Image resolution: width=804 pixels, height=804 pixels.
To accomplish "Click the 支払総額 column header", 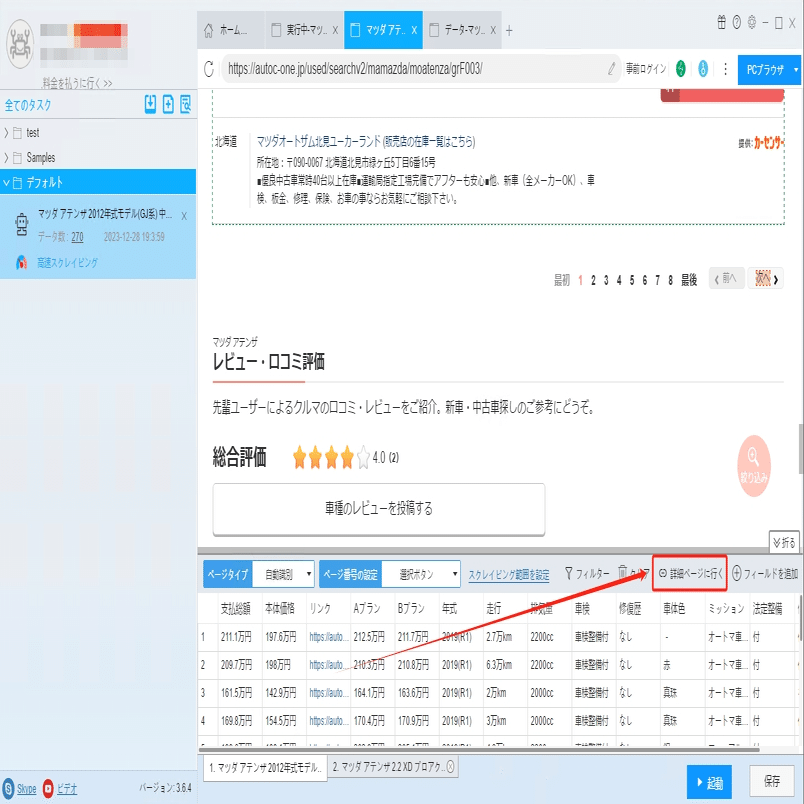I will (235, 609).
